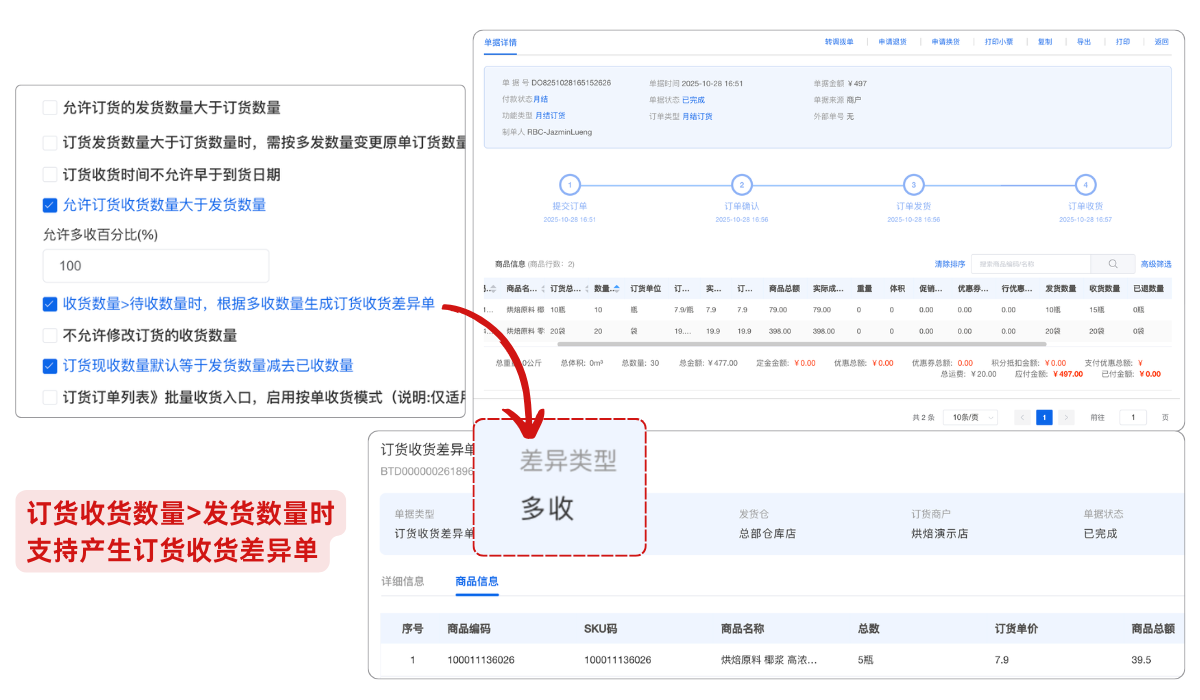
Task: Click the 申请退货 link
Action: [x=892, y=42]
